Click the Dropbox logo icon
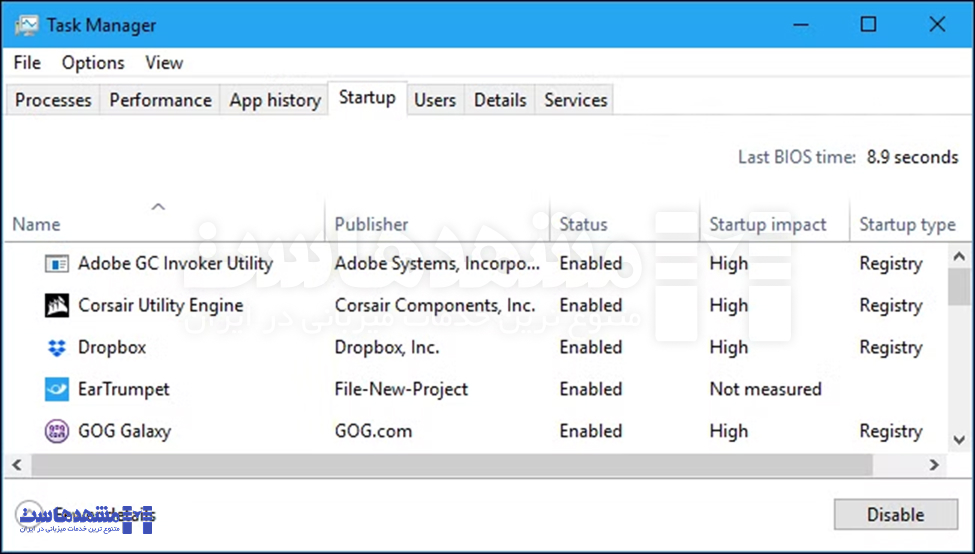 [57, 348]
